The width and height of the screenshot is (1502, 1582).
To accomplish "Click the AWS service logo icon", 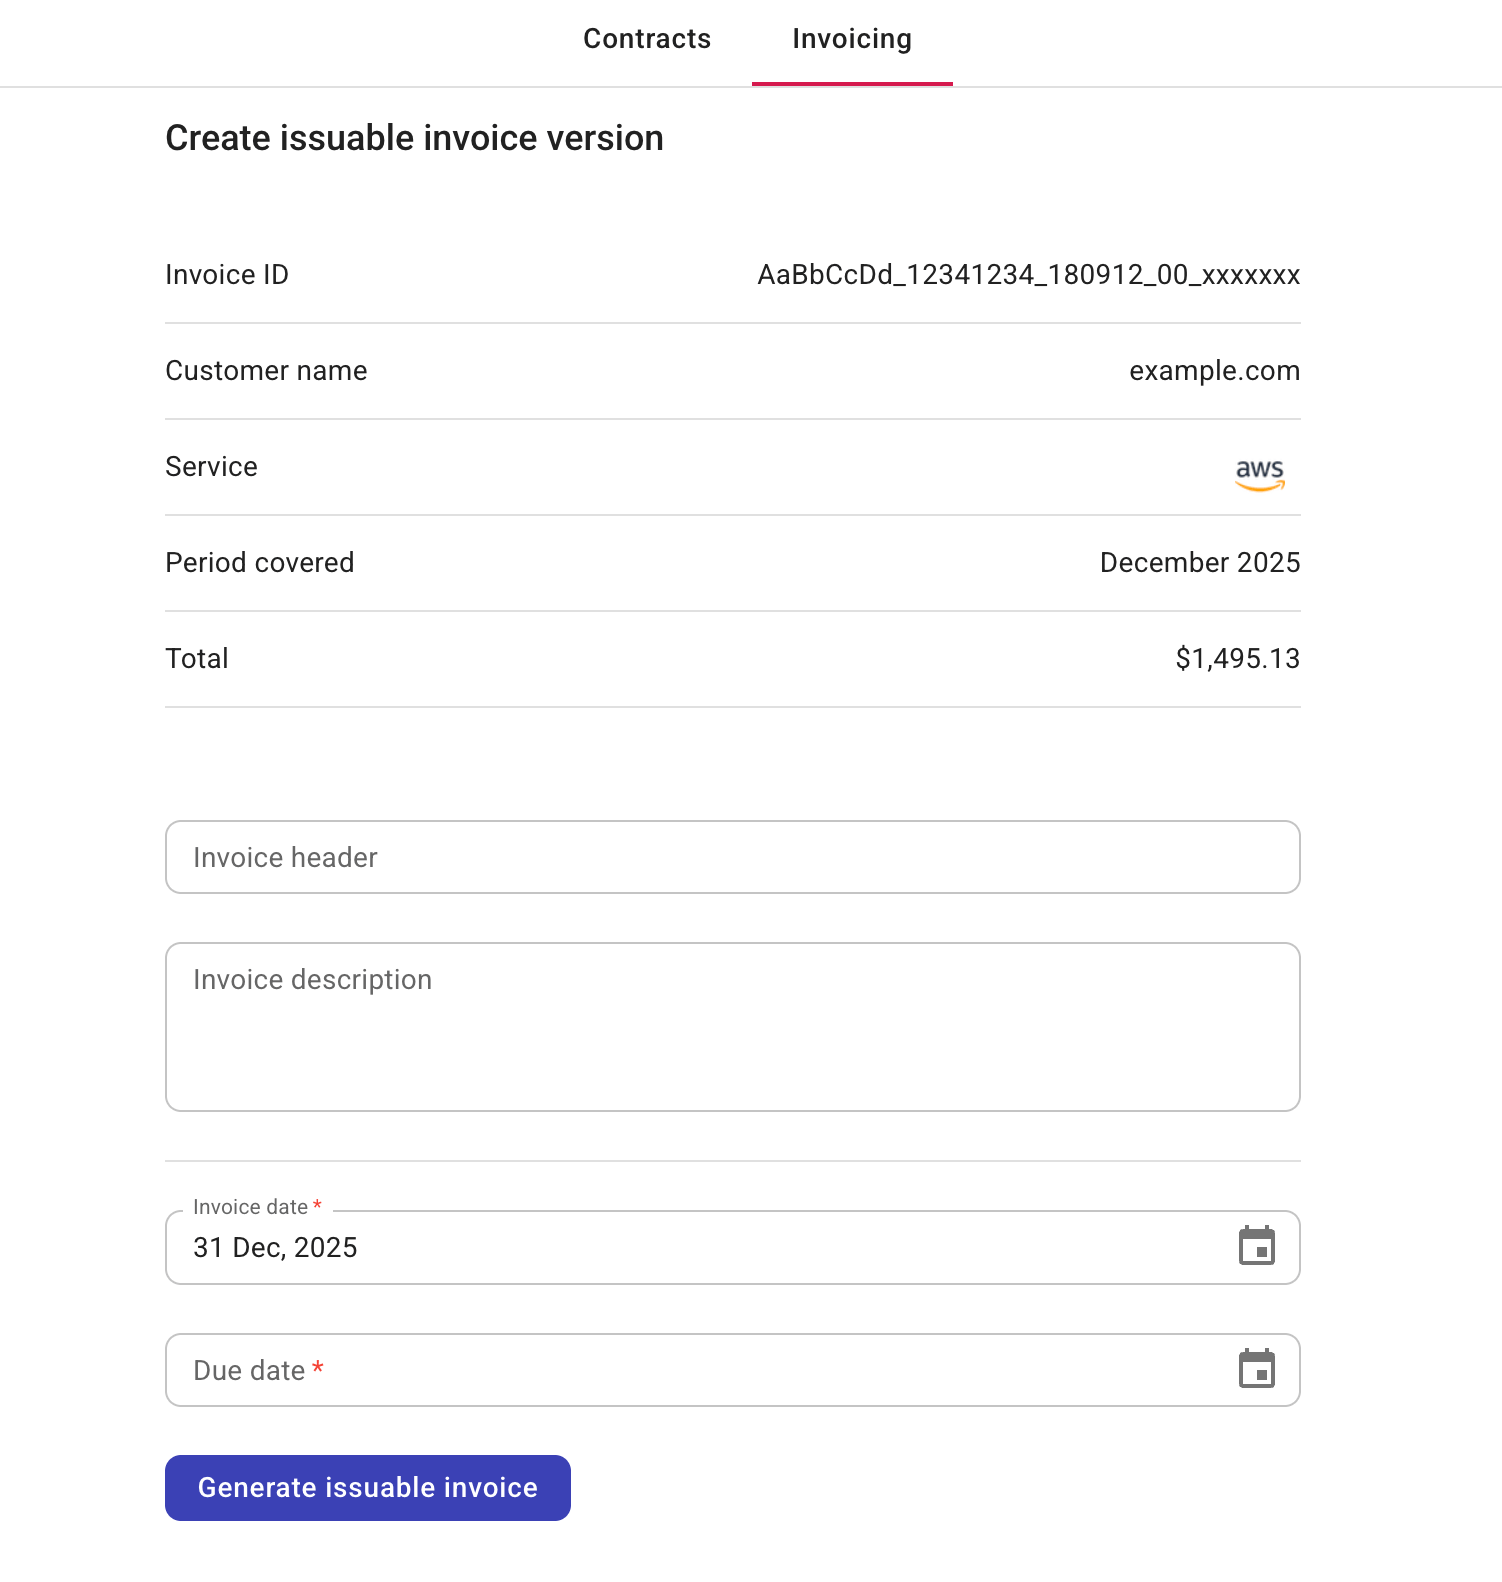I will coord(1260,473).
